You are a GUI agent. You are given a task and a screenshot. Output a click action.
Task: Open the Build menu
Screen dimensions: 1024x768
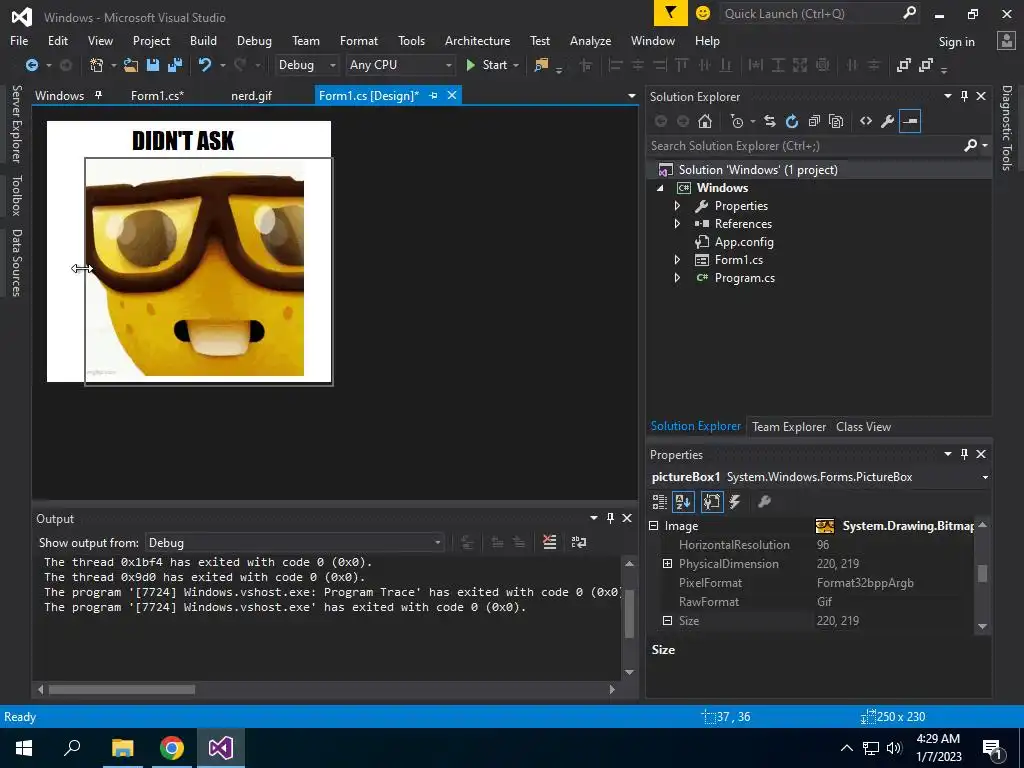[203, 40]
